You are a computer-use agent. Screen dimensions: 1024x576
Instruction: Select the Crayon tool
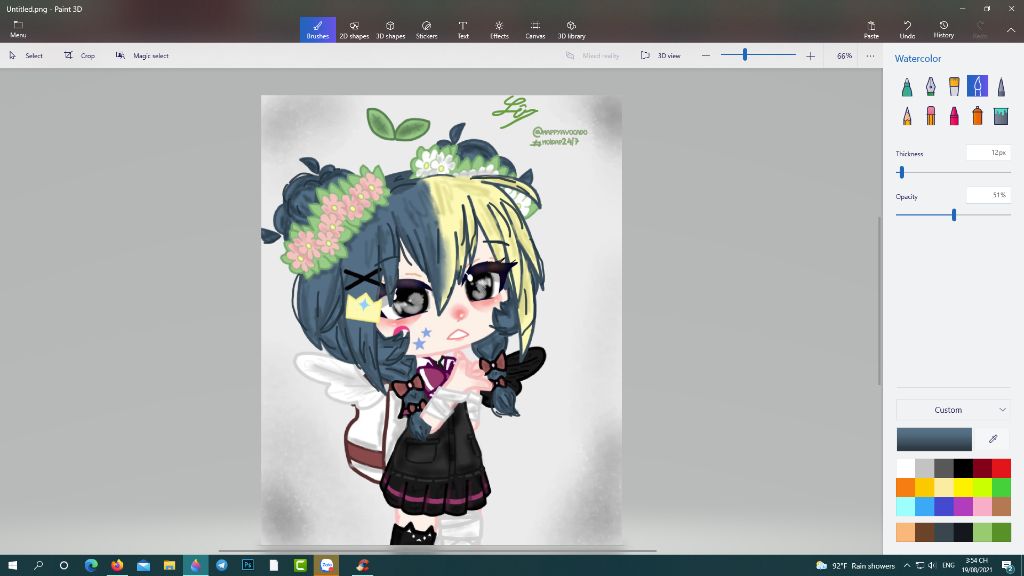pyautogui.click(x=954, y=116)
